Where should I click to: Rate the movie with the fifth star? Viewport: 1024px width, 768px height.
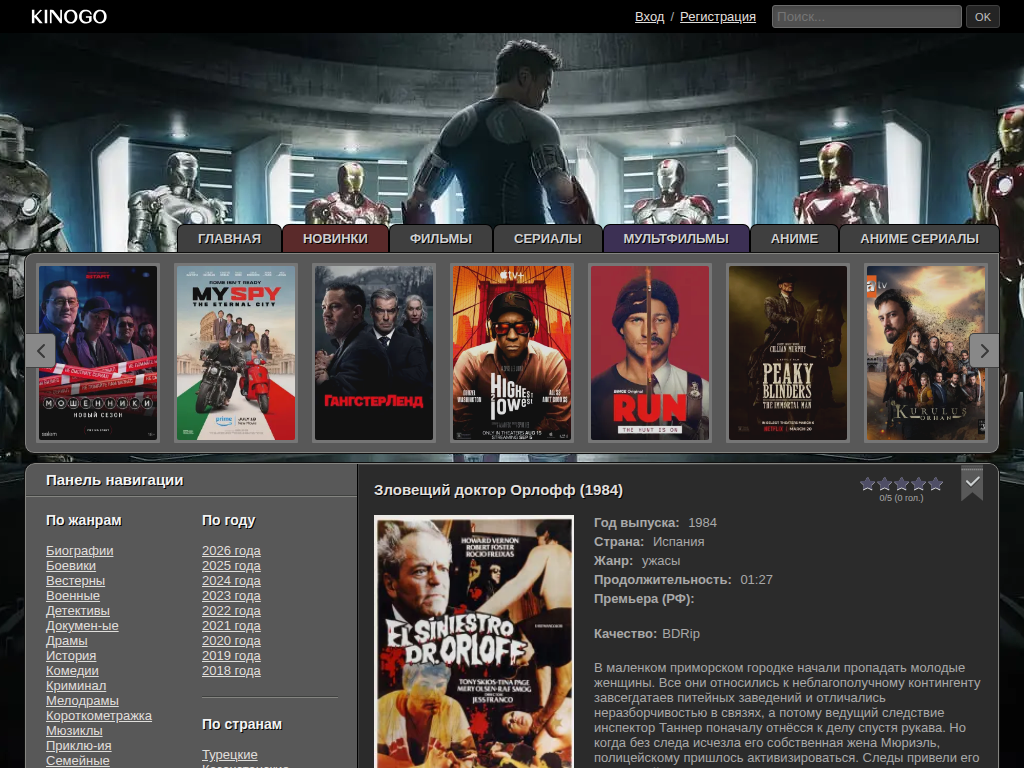point(935,484)
